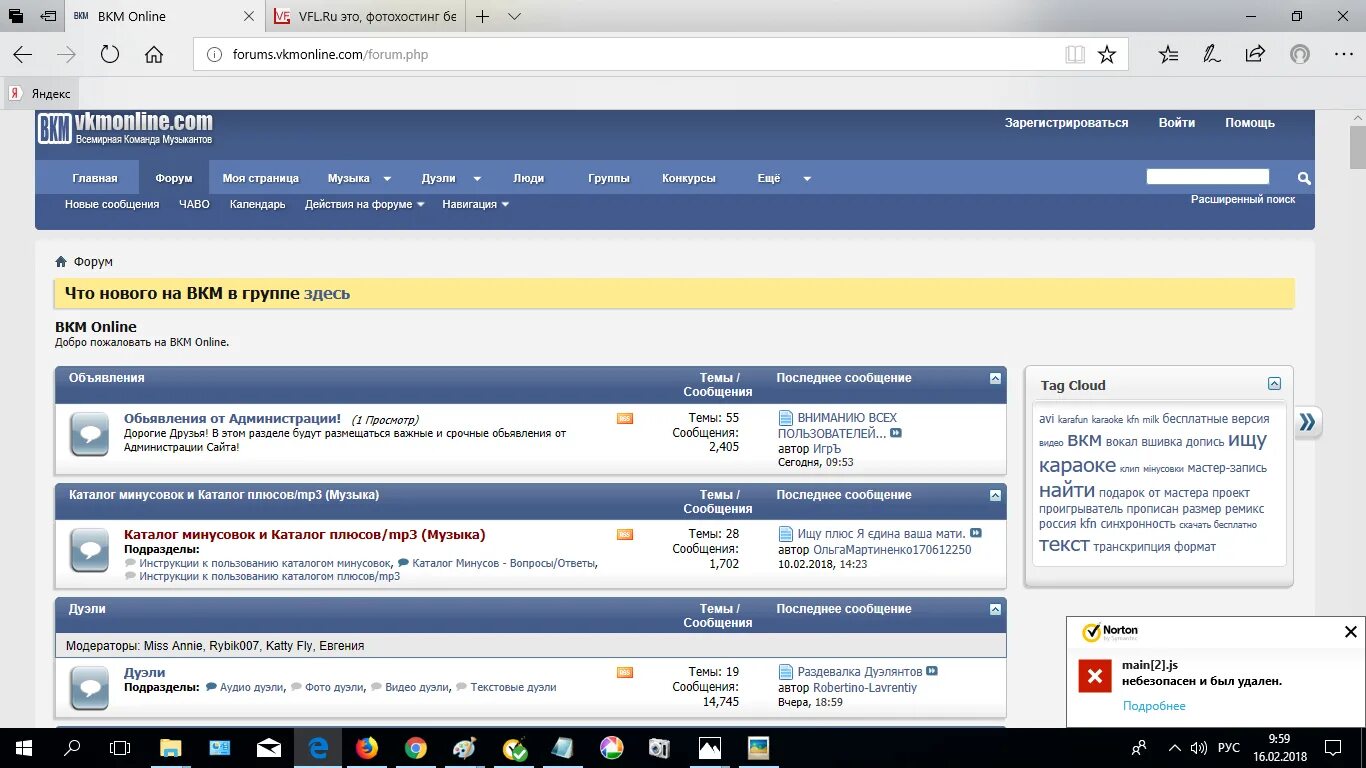Open Task View on taskbar
The height and width of the screenshot is (768, 1366).
click(x=120, y=747)
